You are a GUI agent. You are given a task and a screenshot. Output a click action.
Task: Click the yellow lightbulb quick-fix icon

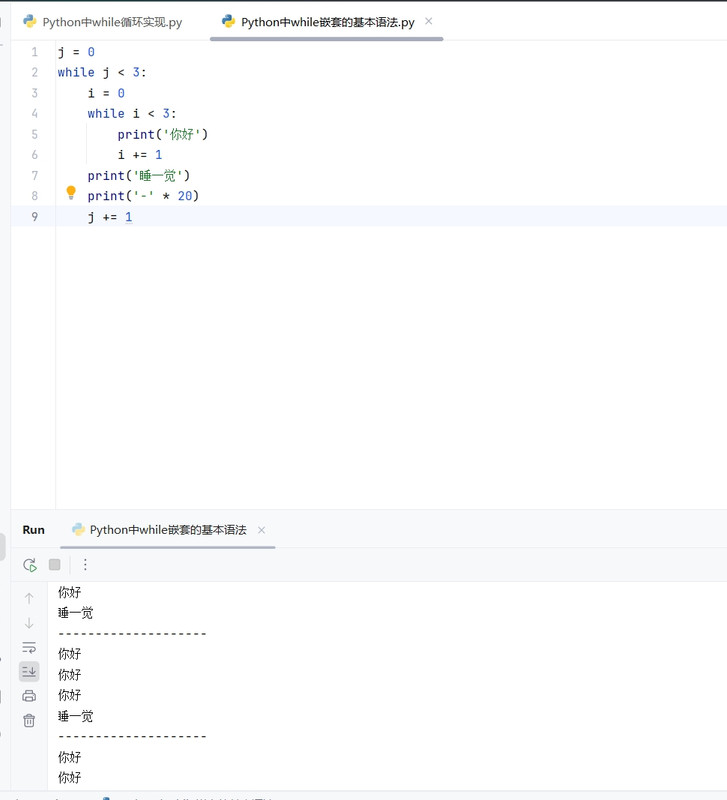click(x=71, y=192)
